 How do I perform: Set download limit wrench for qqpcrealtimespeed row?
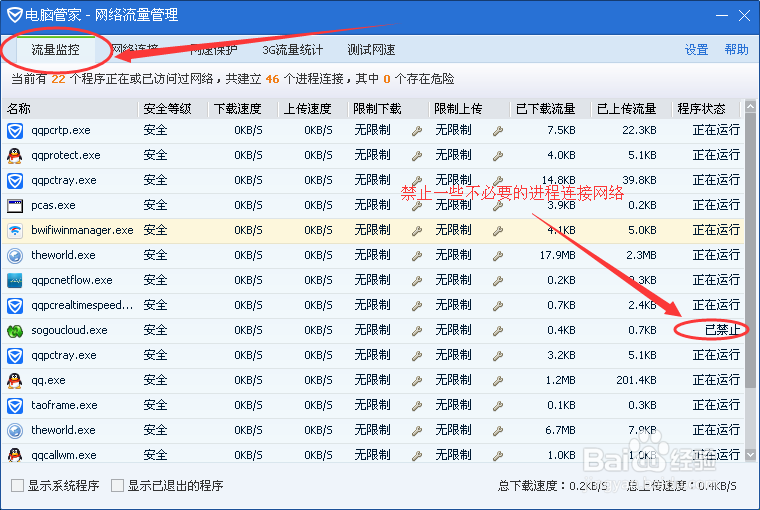click(x=417, y=306)
